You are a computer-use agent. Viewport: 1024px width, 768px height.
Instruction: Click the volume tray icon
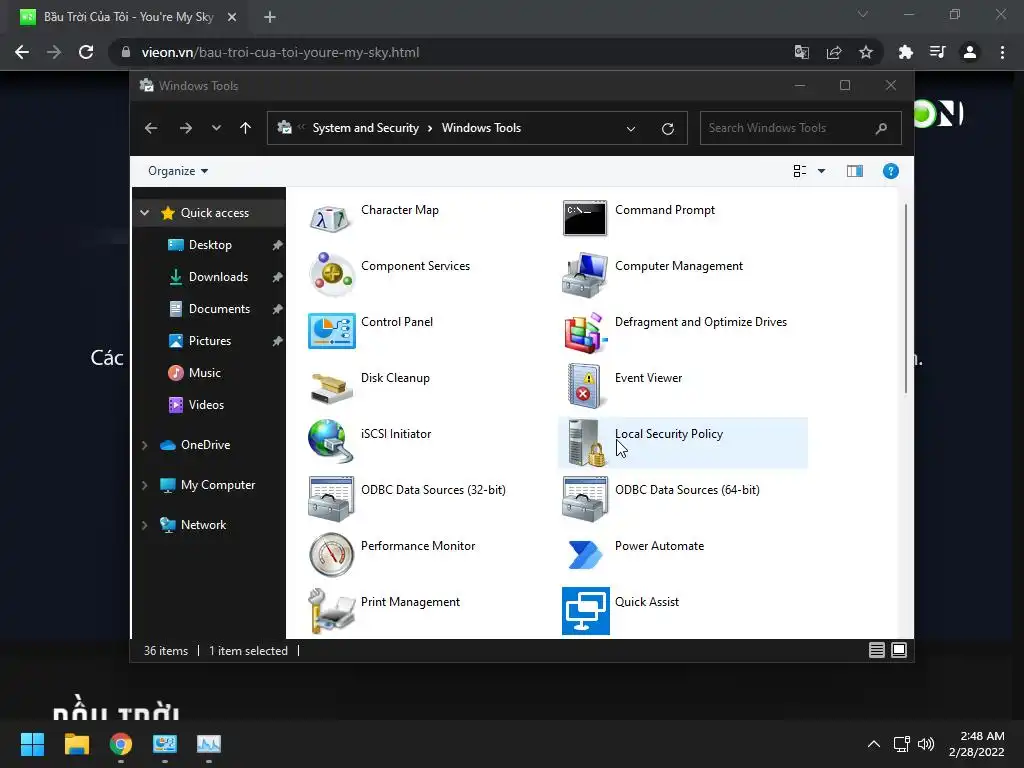[x=926, y=744]
